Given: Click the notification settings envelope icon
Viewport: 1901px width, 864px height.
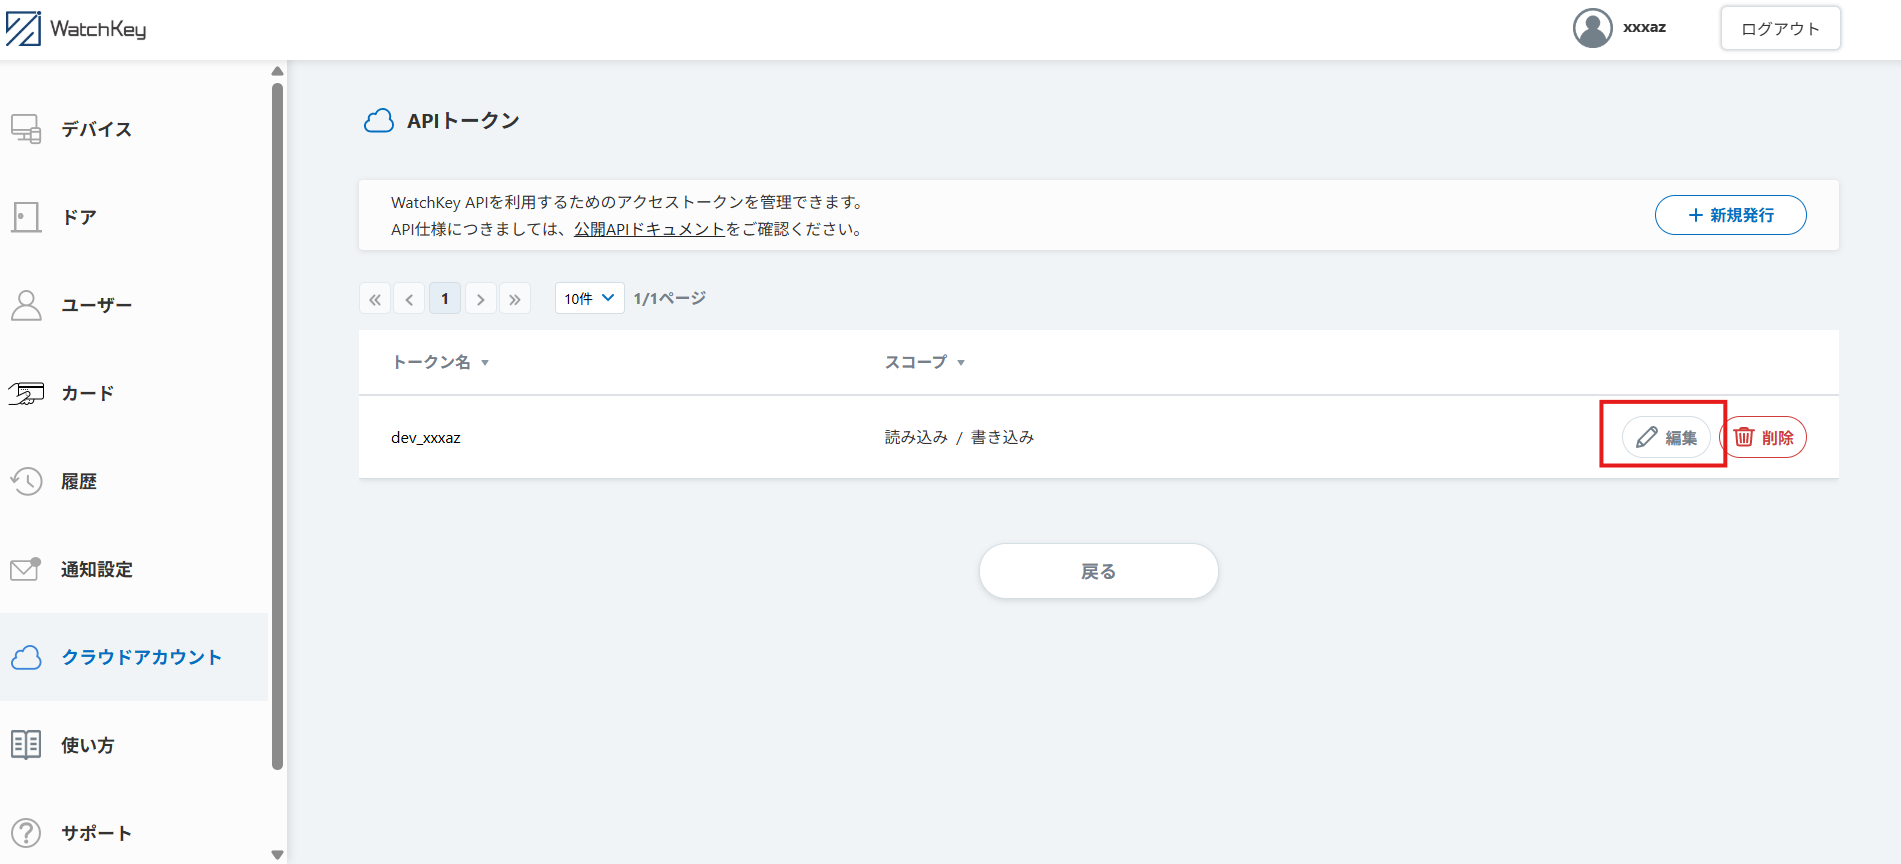Looking at the screenshot, I should (26, 569).
